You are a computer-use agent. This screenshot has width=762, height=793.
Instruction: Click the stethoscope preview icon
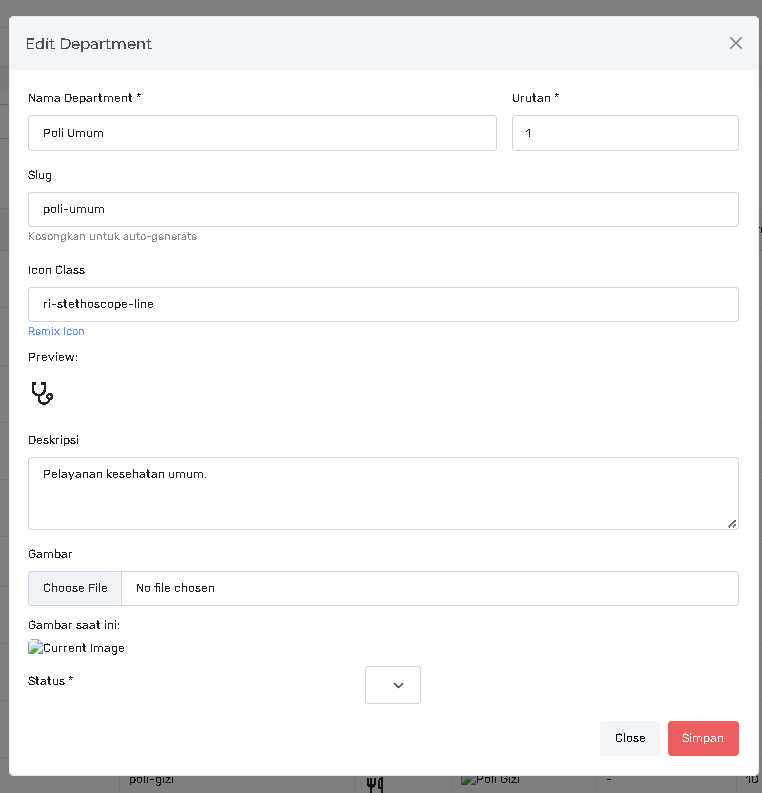click(42, 393)
